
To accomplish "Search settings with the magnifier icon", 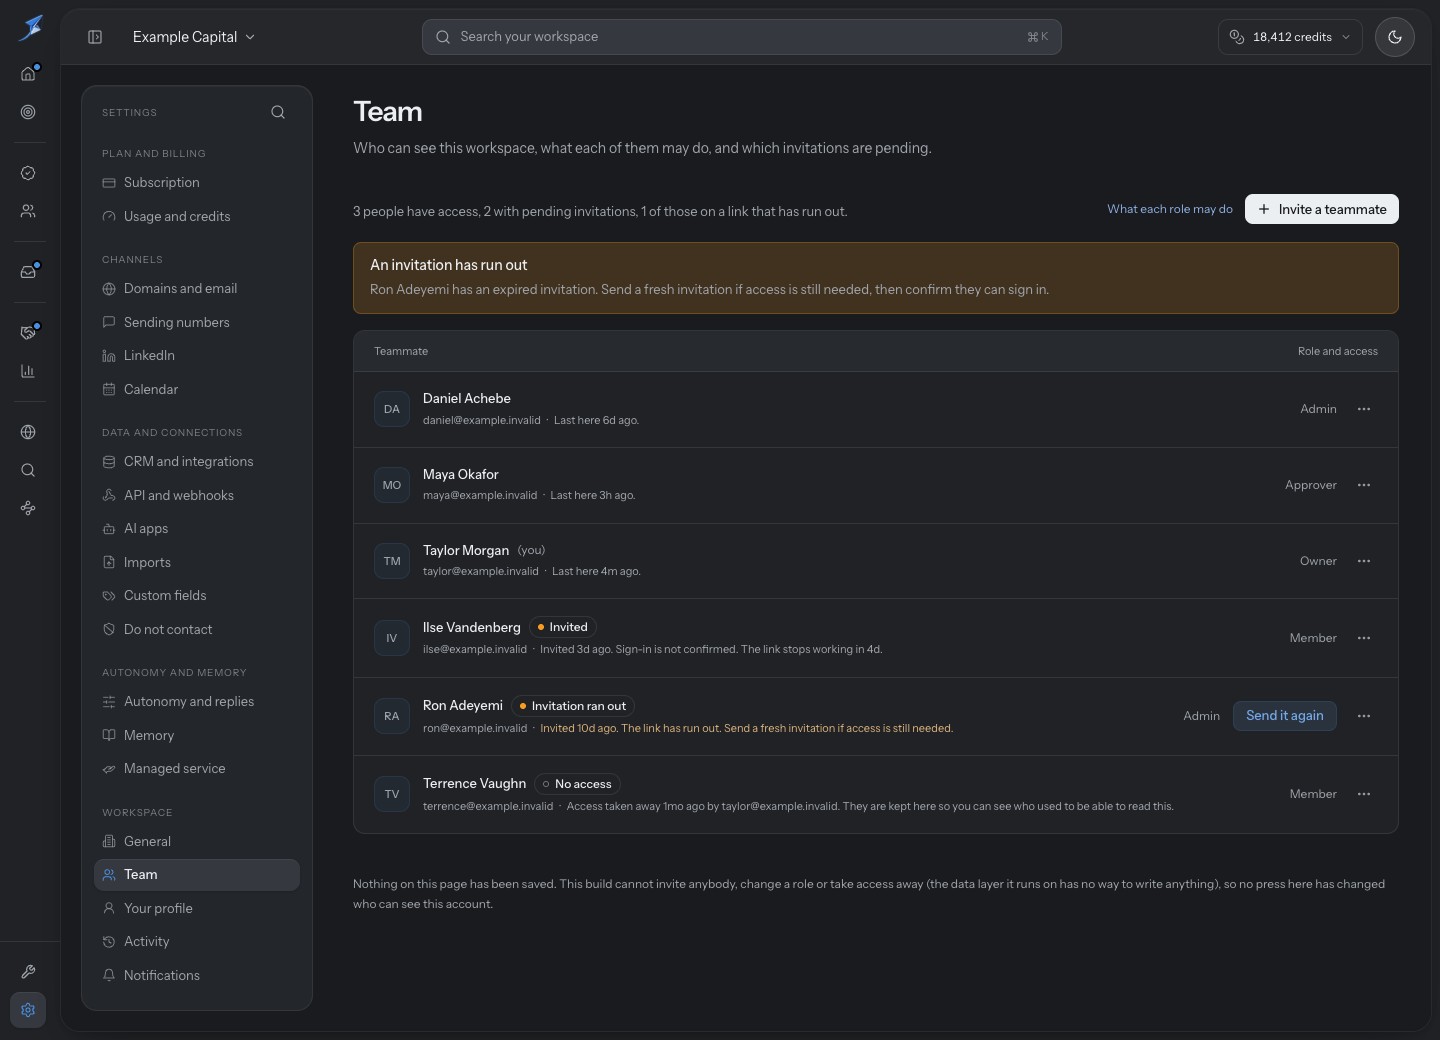I will [x=278, y=112].
